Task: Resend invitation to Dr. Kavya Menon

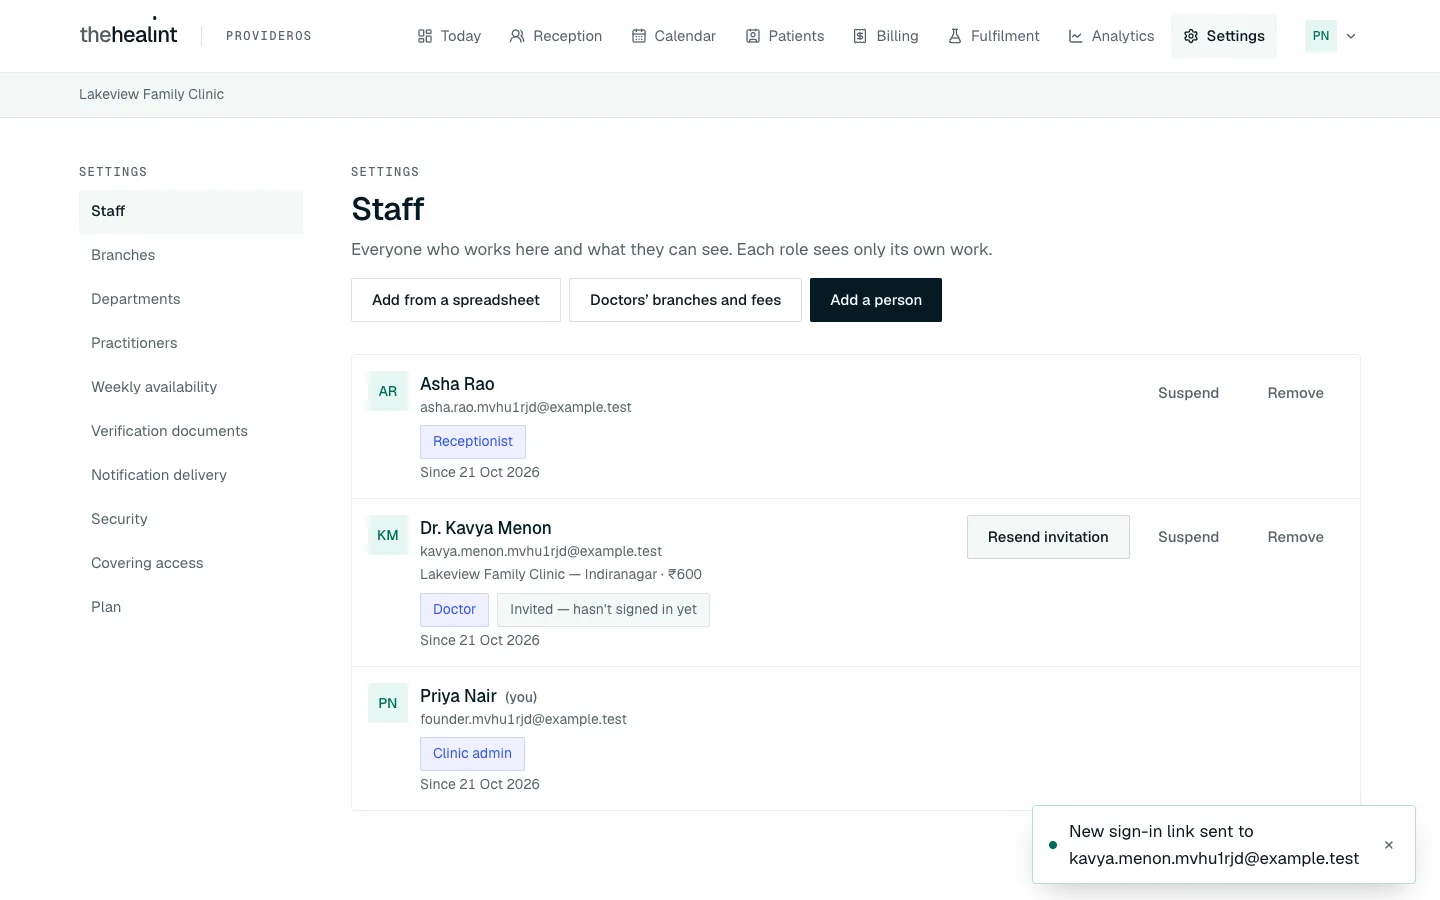Action: pos(1048,537)
